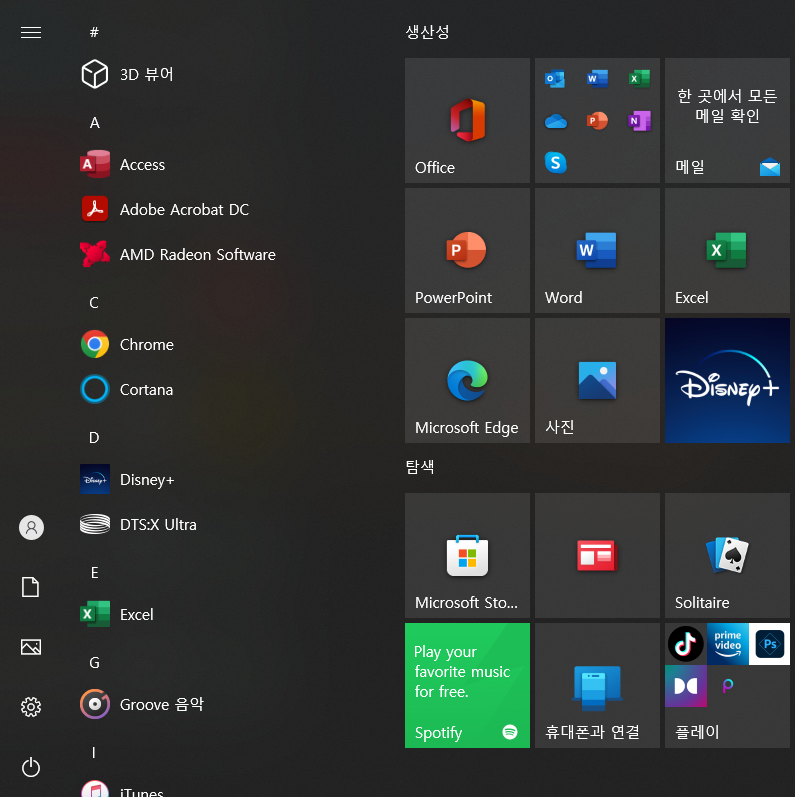The height and width of the screenshot is (797, 795).
Task: Click the E letter group header
Action: coord(95,572)
